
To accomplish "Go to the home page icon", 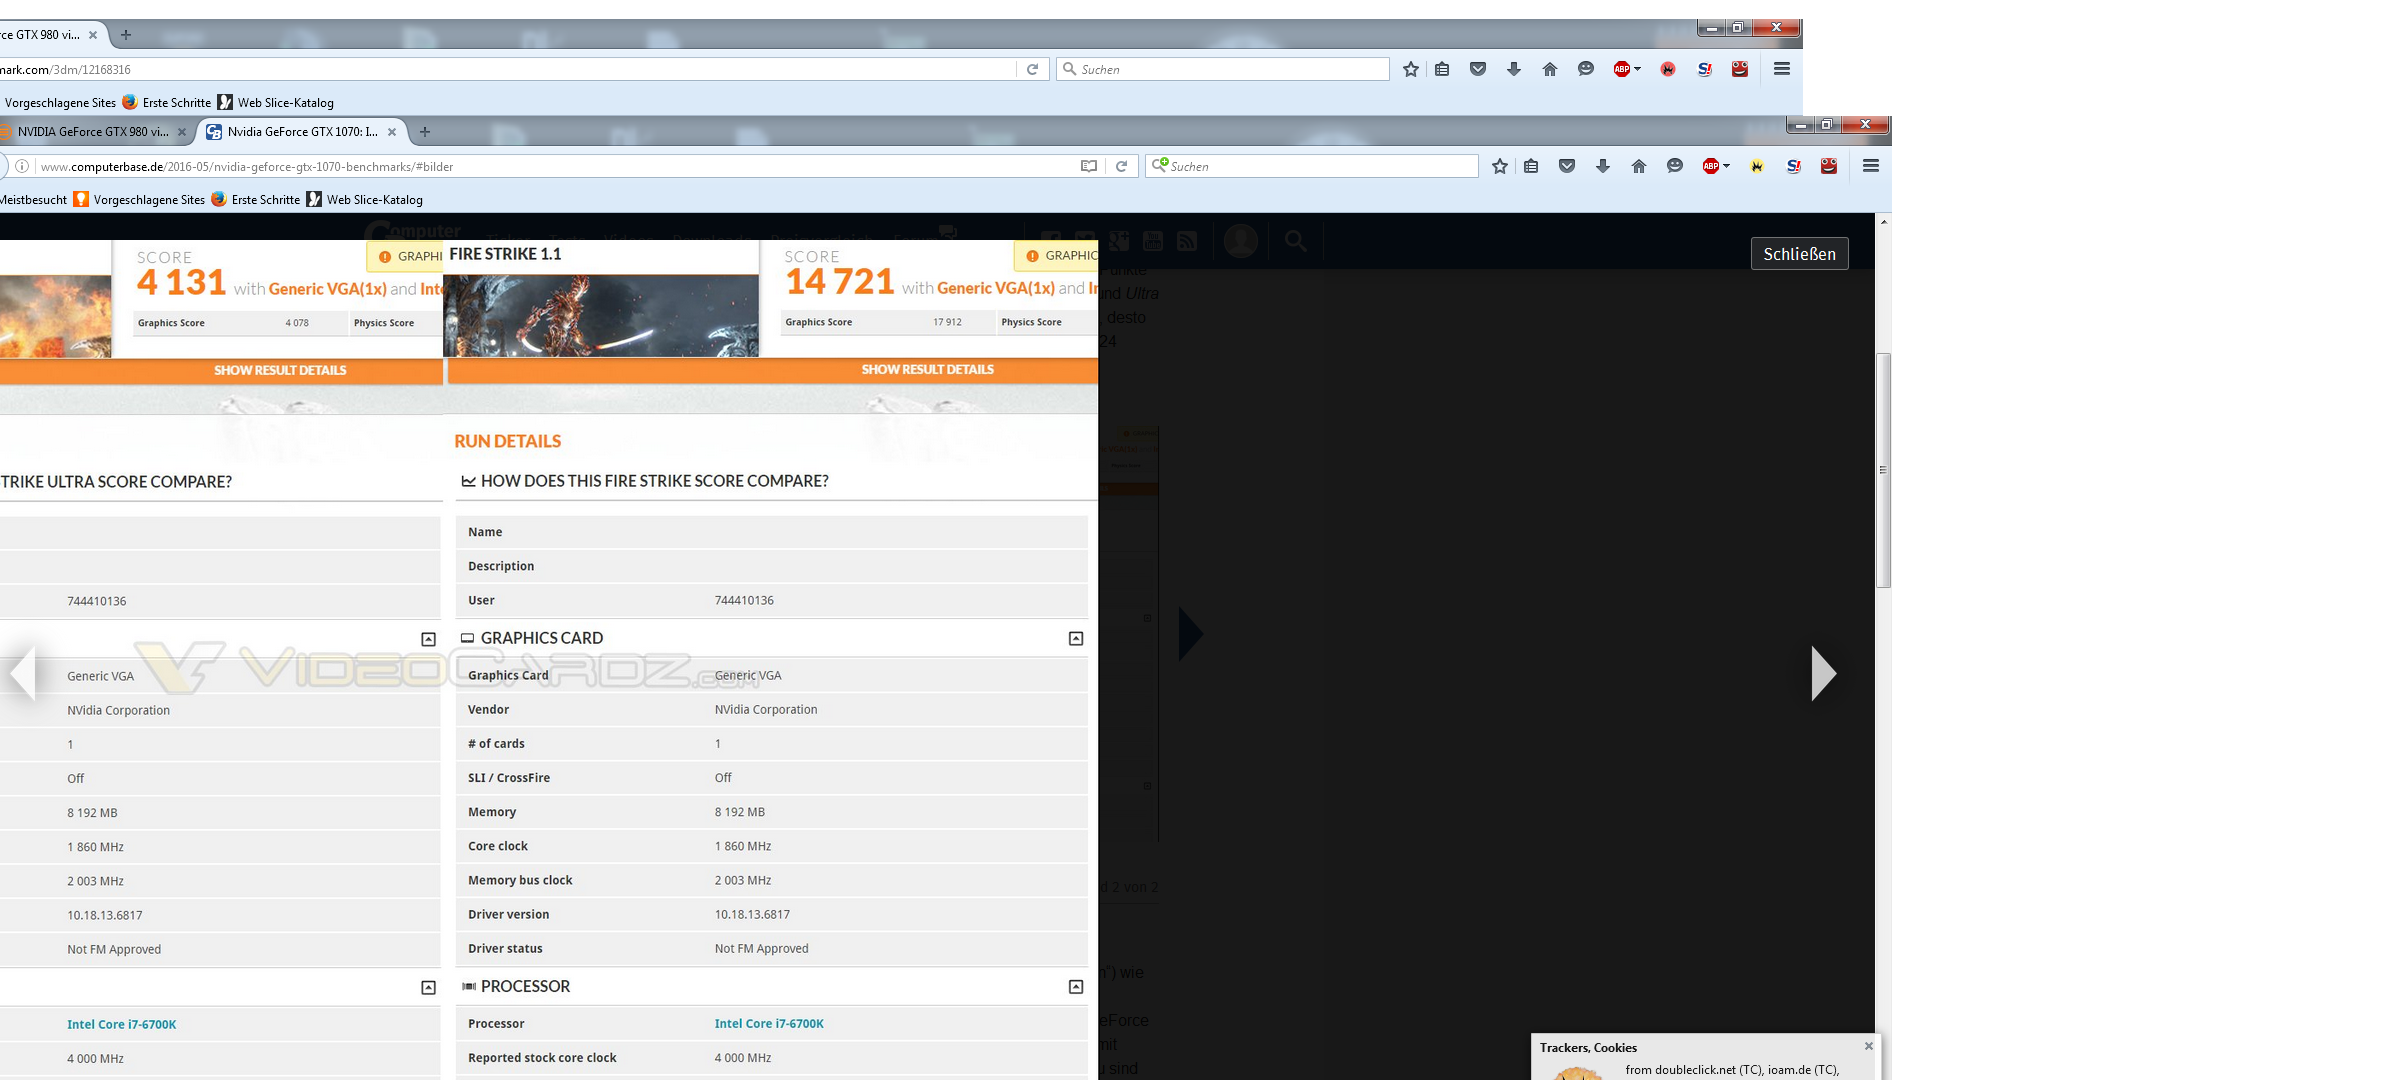I will click(x=1638, y=166).
